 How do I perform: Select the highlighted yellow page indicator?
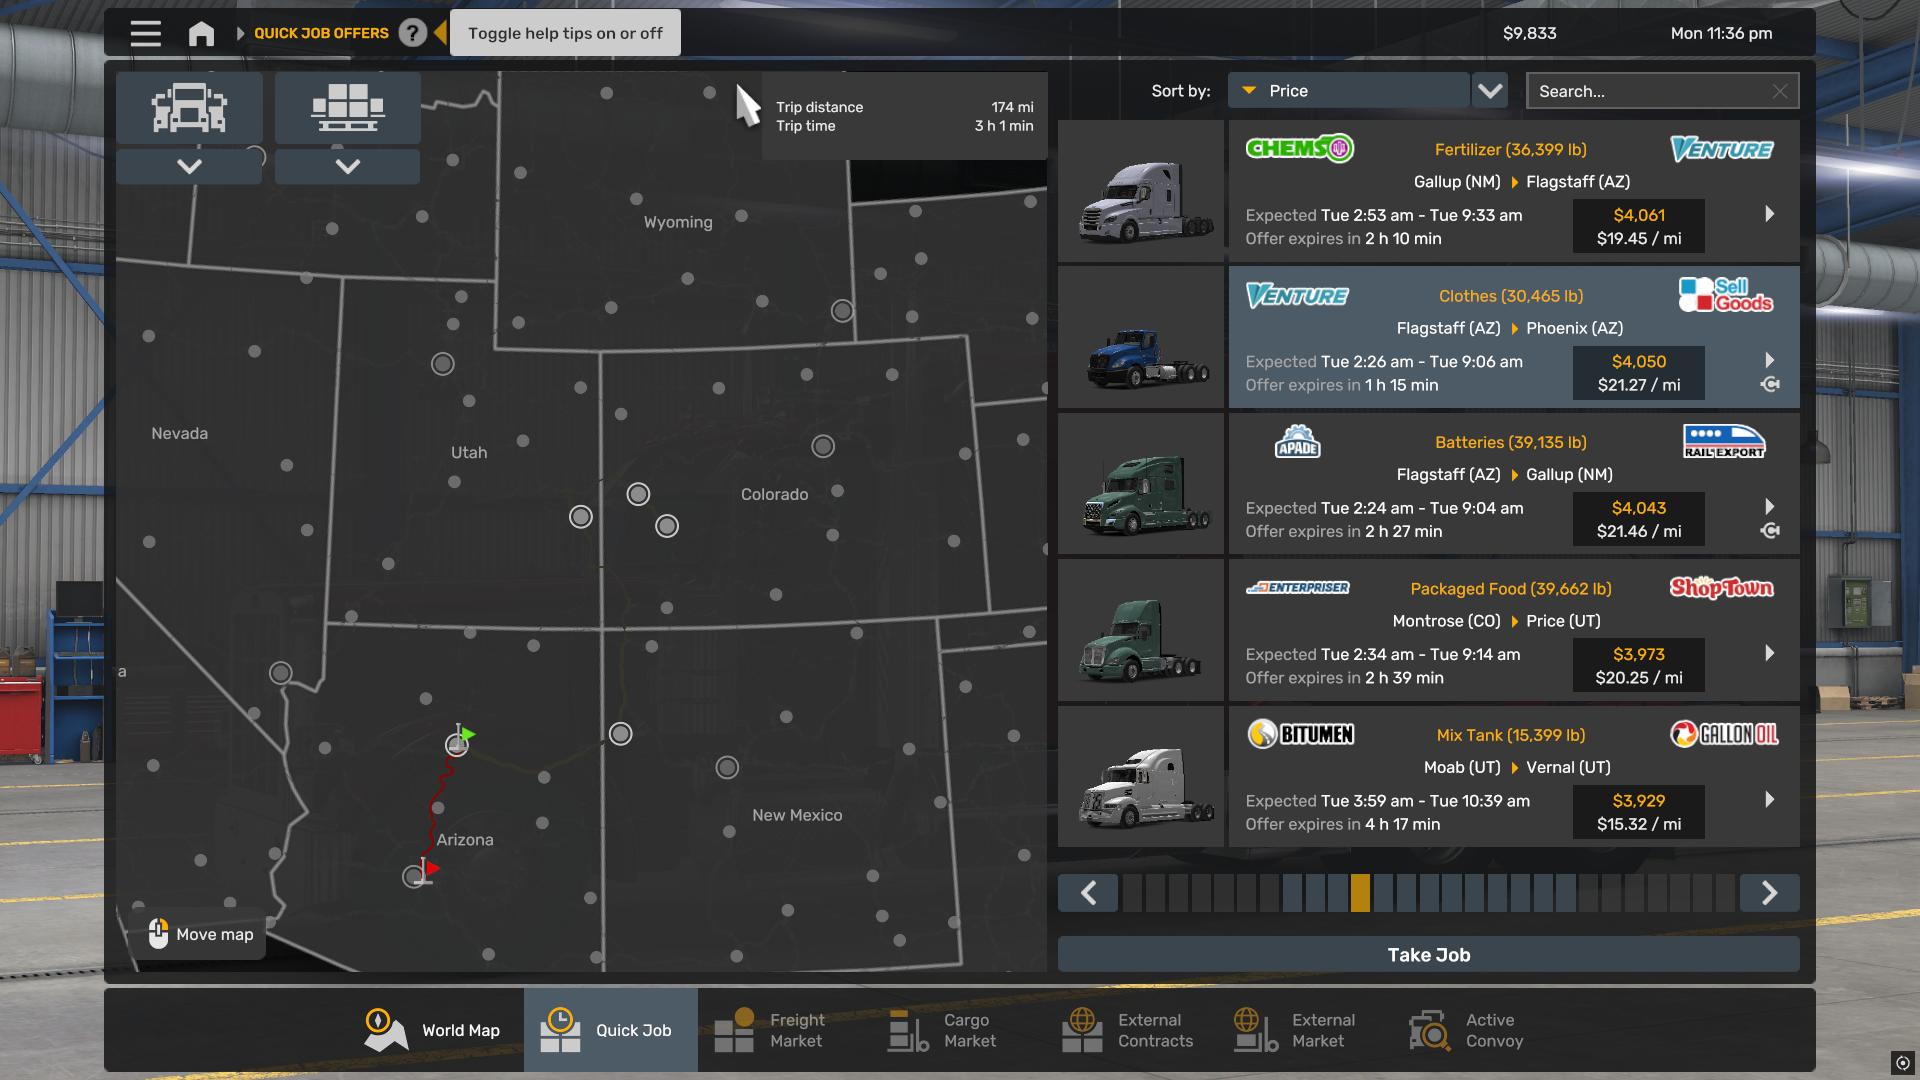tap(1360, 893)
